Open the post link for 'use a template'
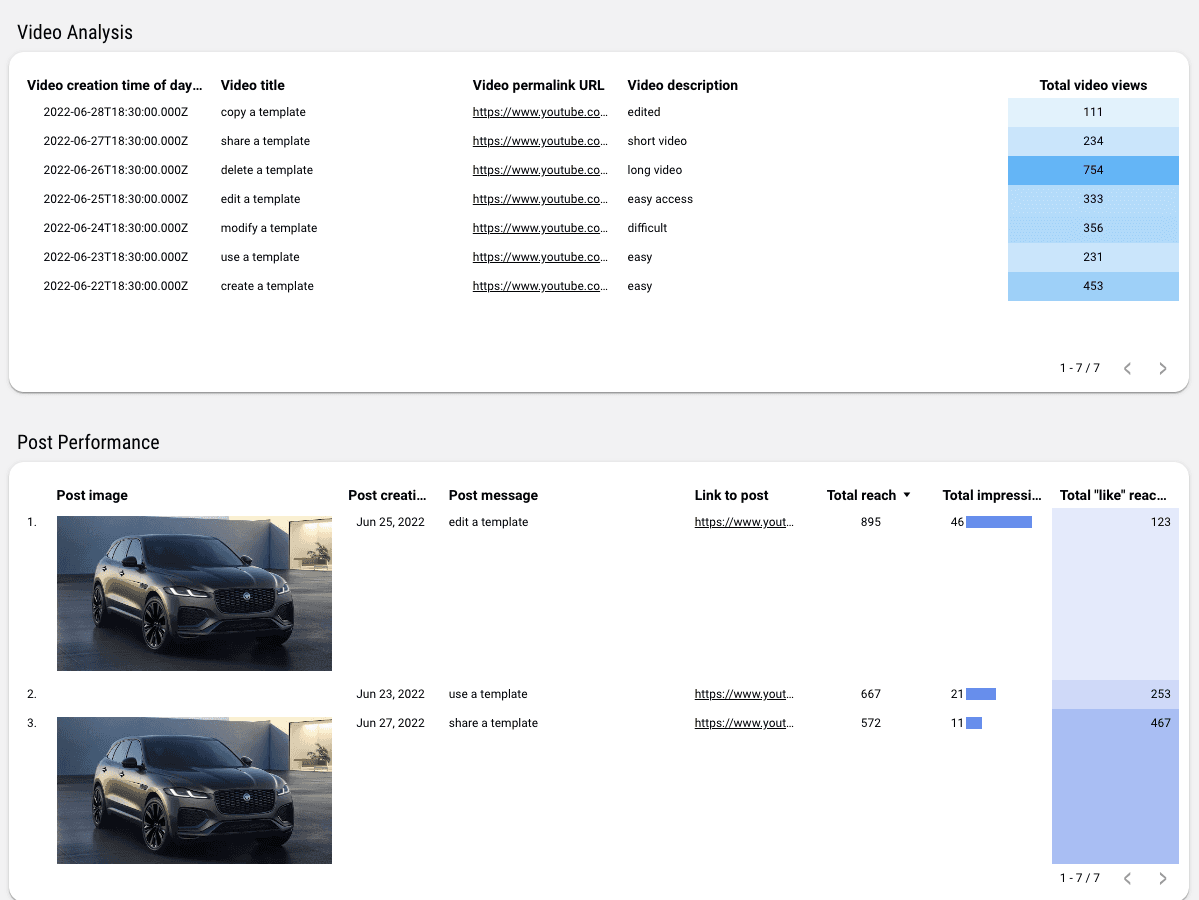Viewport: 1199px width, 900px height. (x=744, y=693)
